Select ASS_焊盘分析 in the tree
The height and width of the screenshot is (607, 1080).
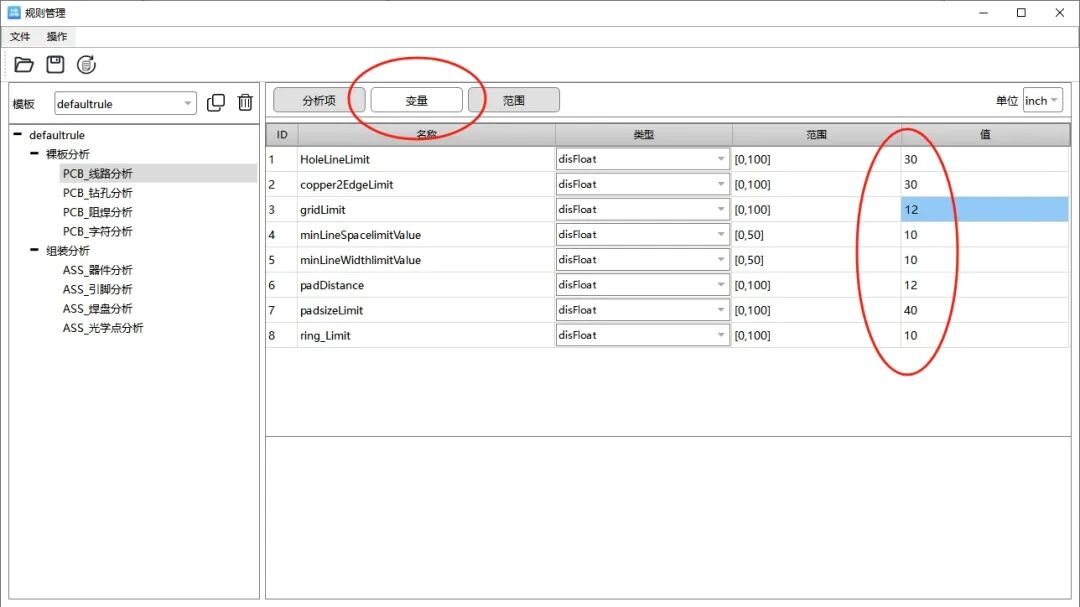point(97,309)
